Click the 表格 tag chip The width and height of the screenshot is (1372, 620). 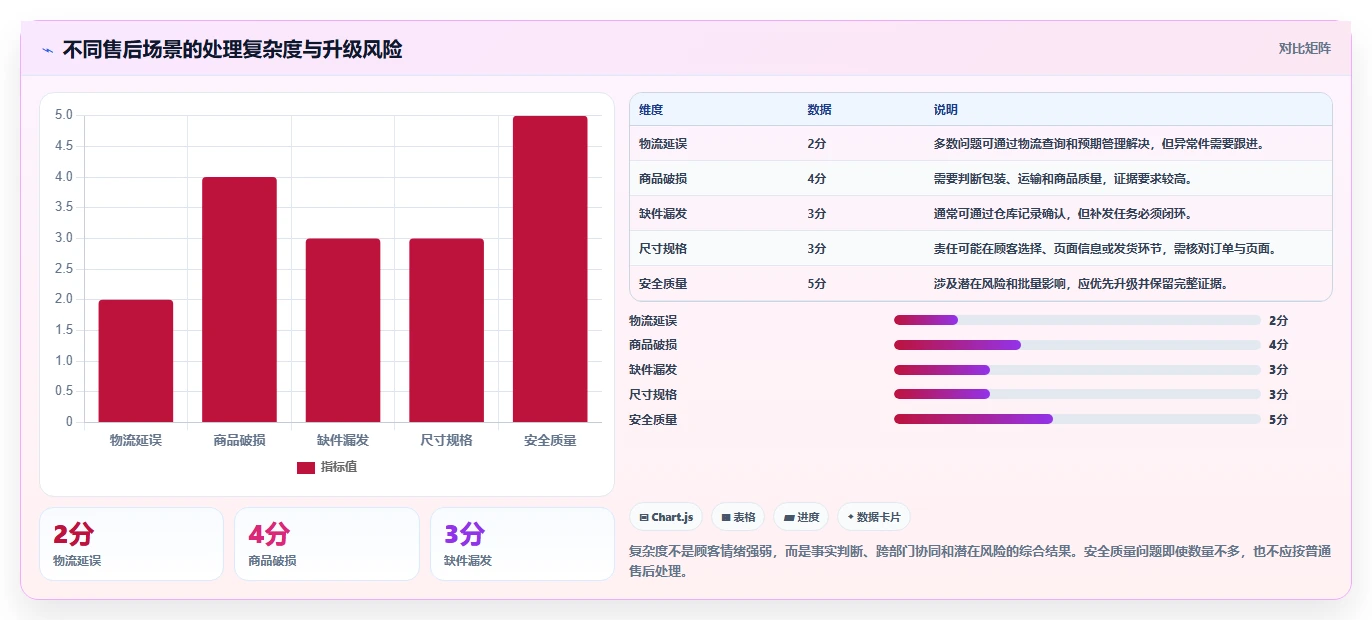click(738, 517)
